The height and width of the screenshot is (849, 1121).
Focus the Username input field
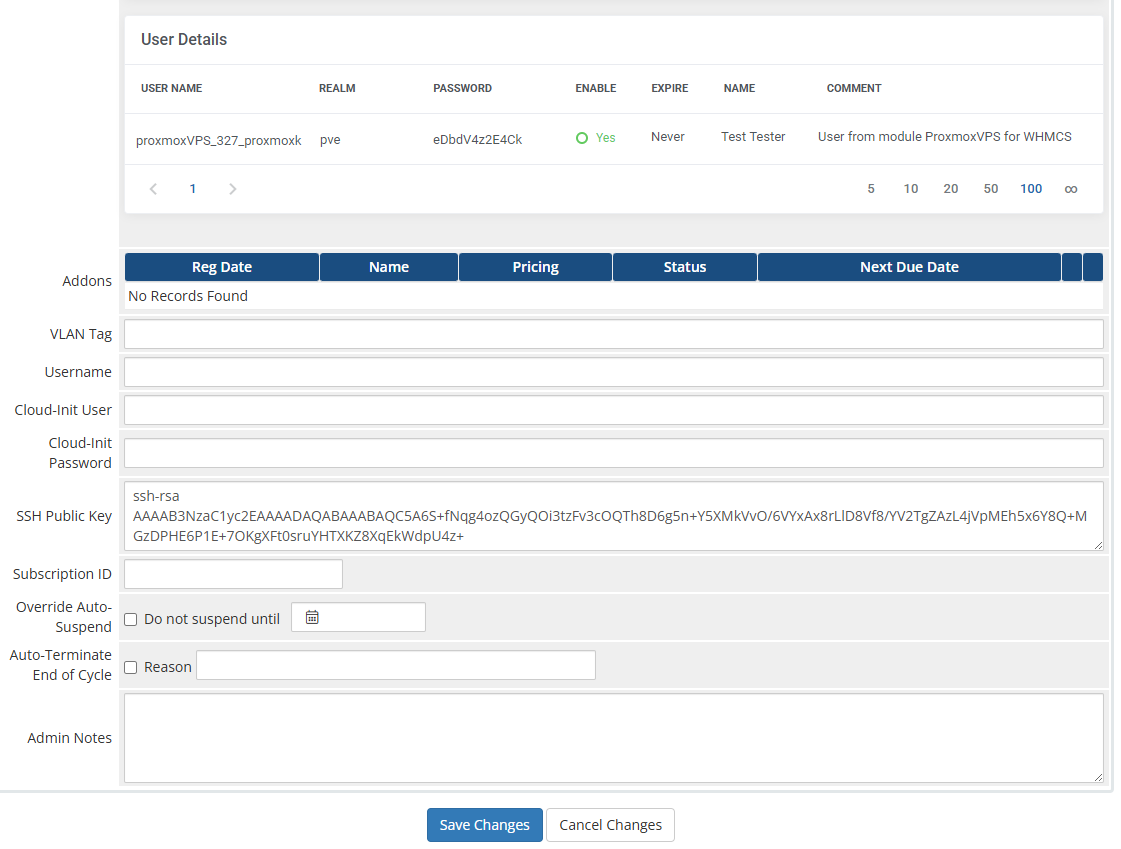(x=613, y=372)
